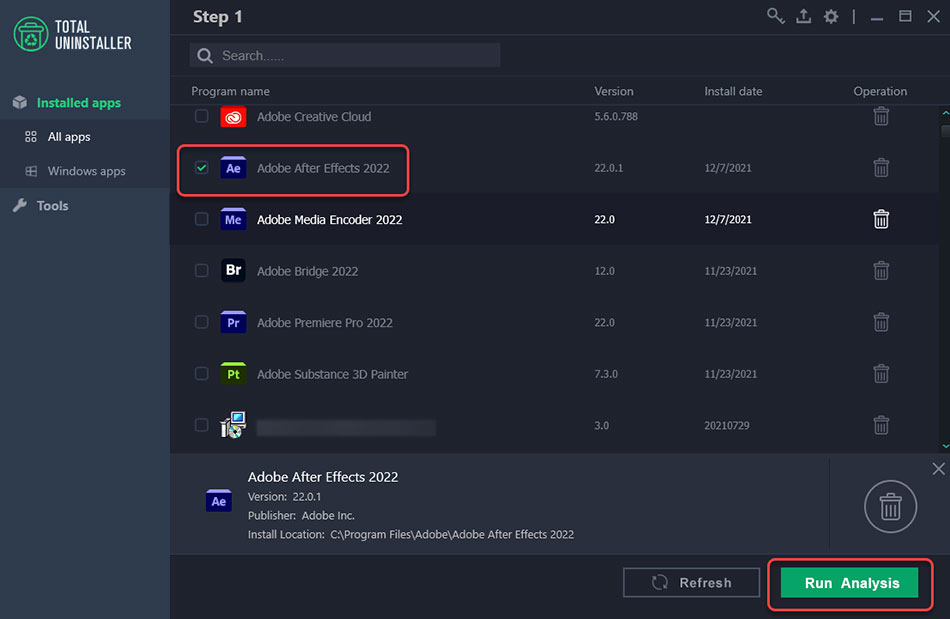The width and height of the screenshot is (950, 619).
Task: Click the wrench icon beside Tools
Action: 20,205
